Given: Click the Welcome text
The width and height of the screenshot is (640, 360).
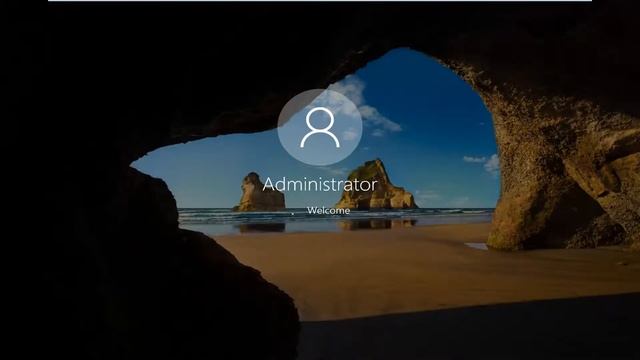Looking at the screenshot, I should [x=329, y=211].
